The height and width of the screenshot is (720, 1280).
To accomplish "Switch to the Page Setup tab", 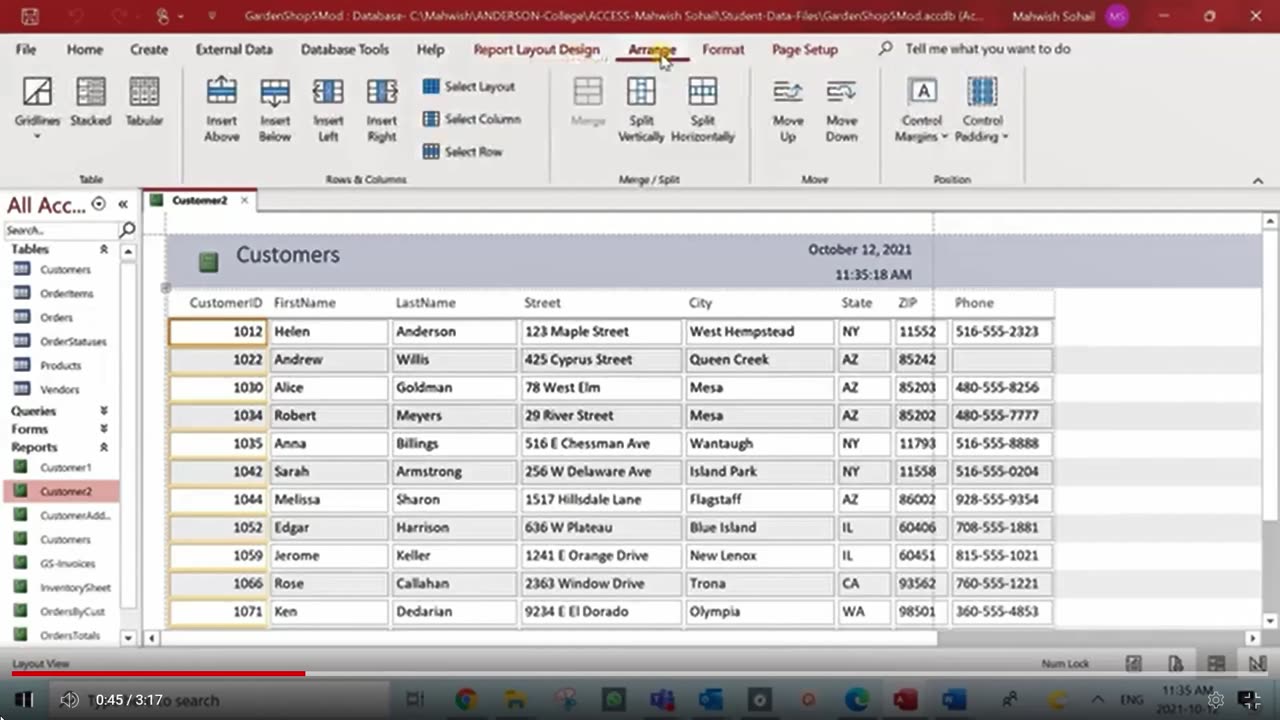I will tap(805, 49).
